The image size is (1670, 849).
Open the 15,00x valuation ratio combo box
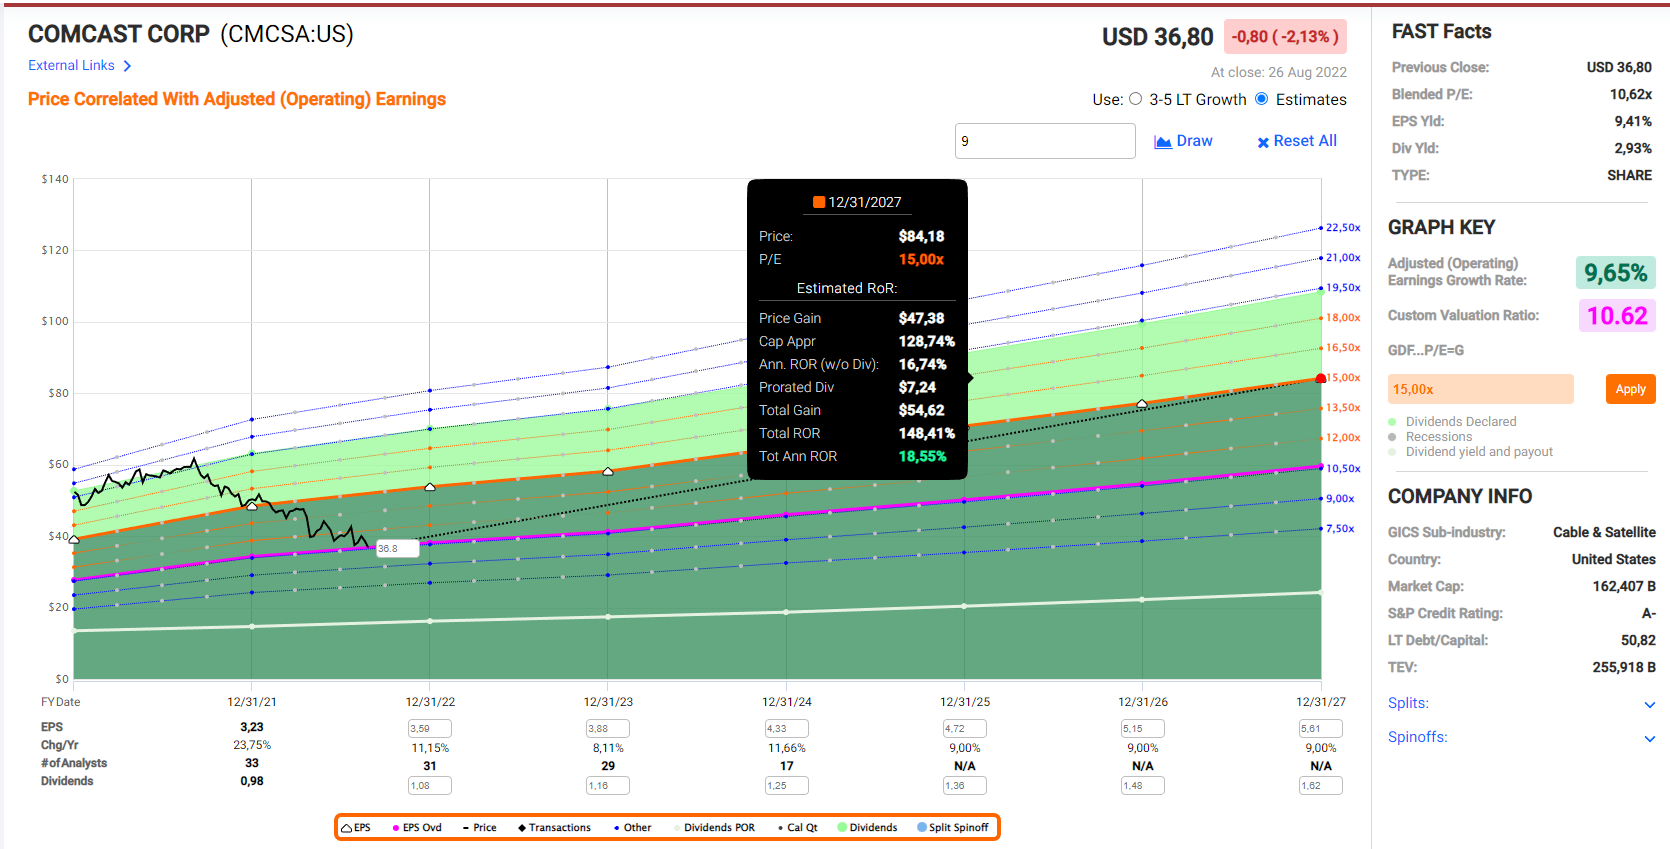[x=1480, y=389]
